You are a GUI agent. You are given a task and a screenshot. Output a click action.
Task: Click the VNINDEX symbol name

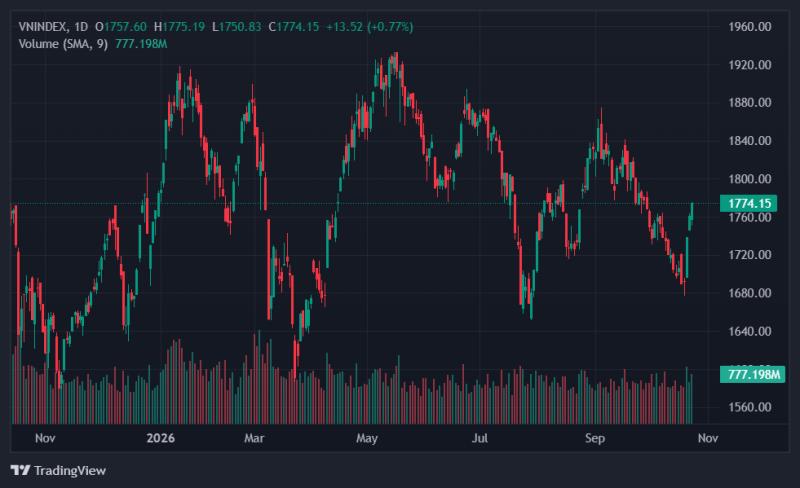pyautogui.click(x=43, y=27)
